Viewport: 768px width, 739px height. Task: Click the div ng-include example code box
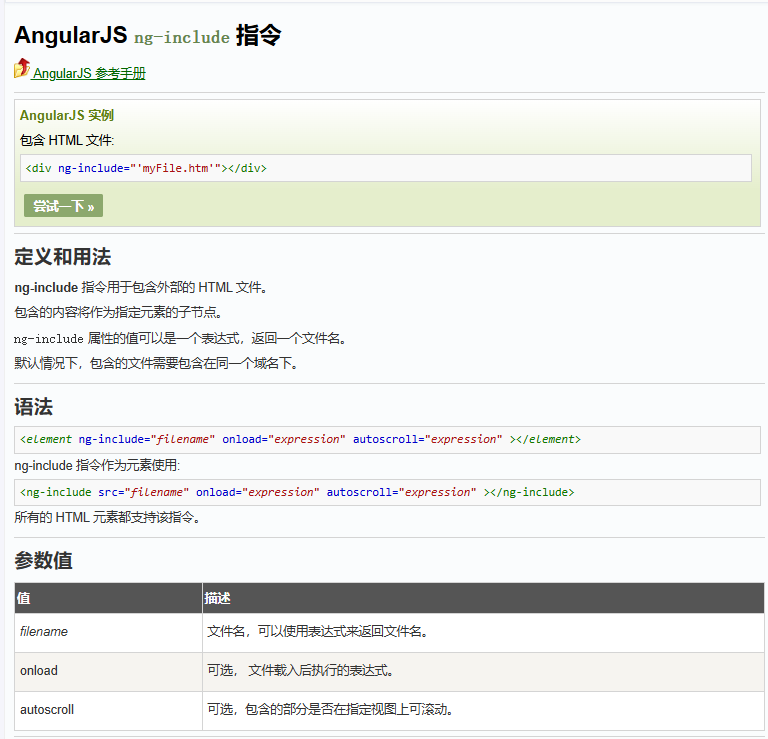pyautogui.click(x=385, y=168)
